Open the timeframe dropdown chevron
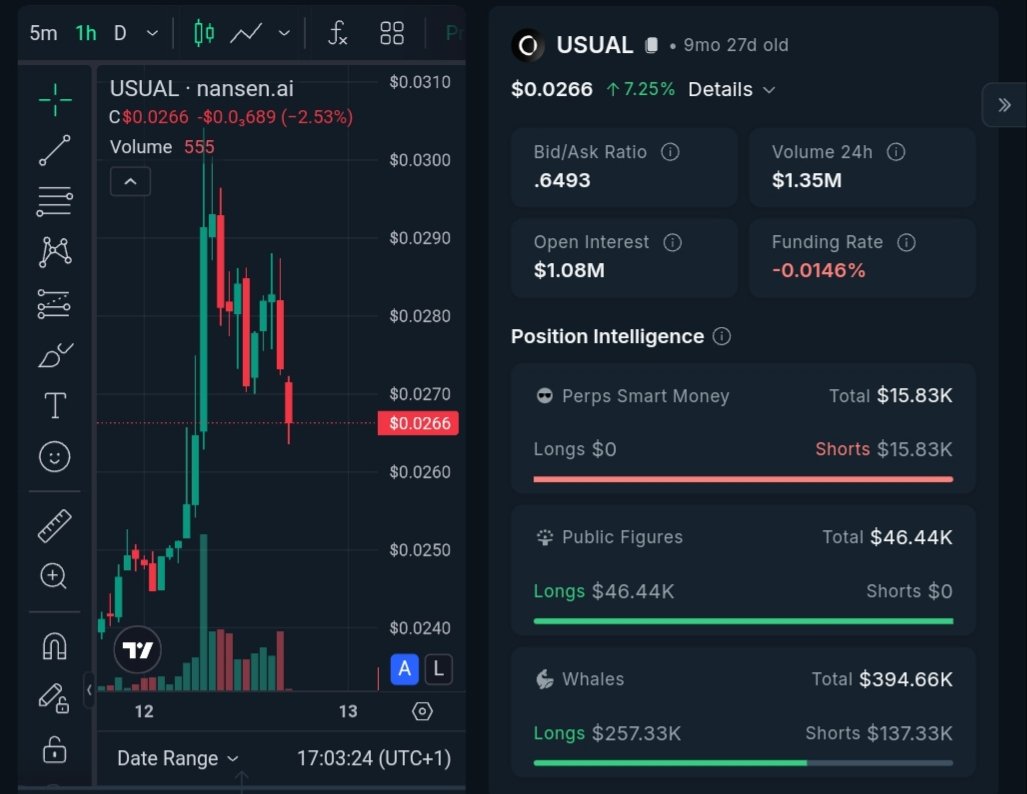Viewport: 1027px width, 794px height. tap(152, 33)
